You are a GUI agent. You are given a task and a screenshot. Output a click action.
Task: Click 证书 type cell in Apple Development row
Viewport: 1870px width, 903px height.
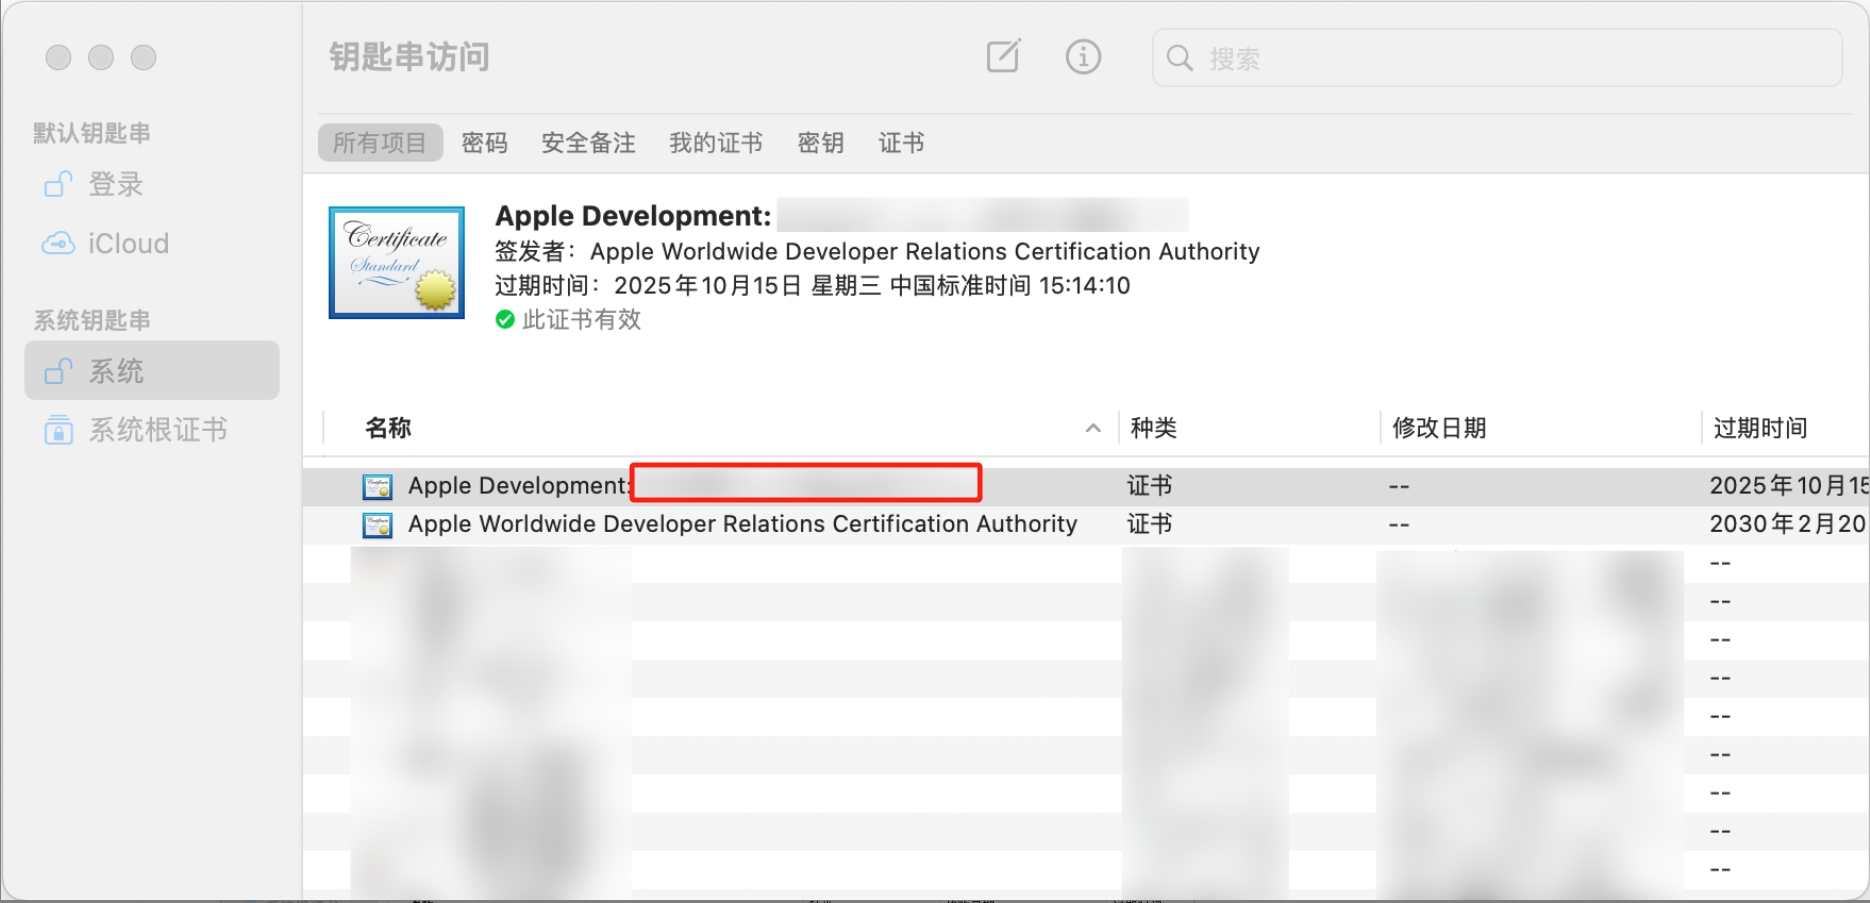(1149, 486)
